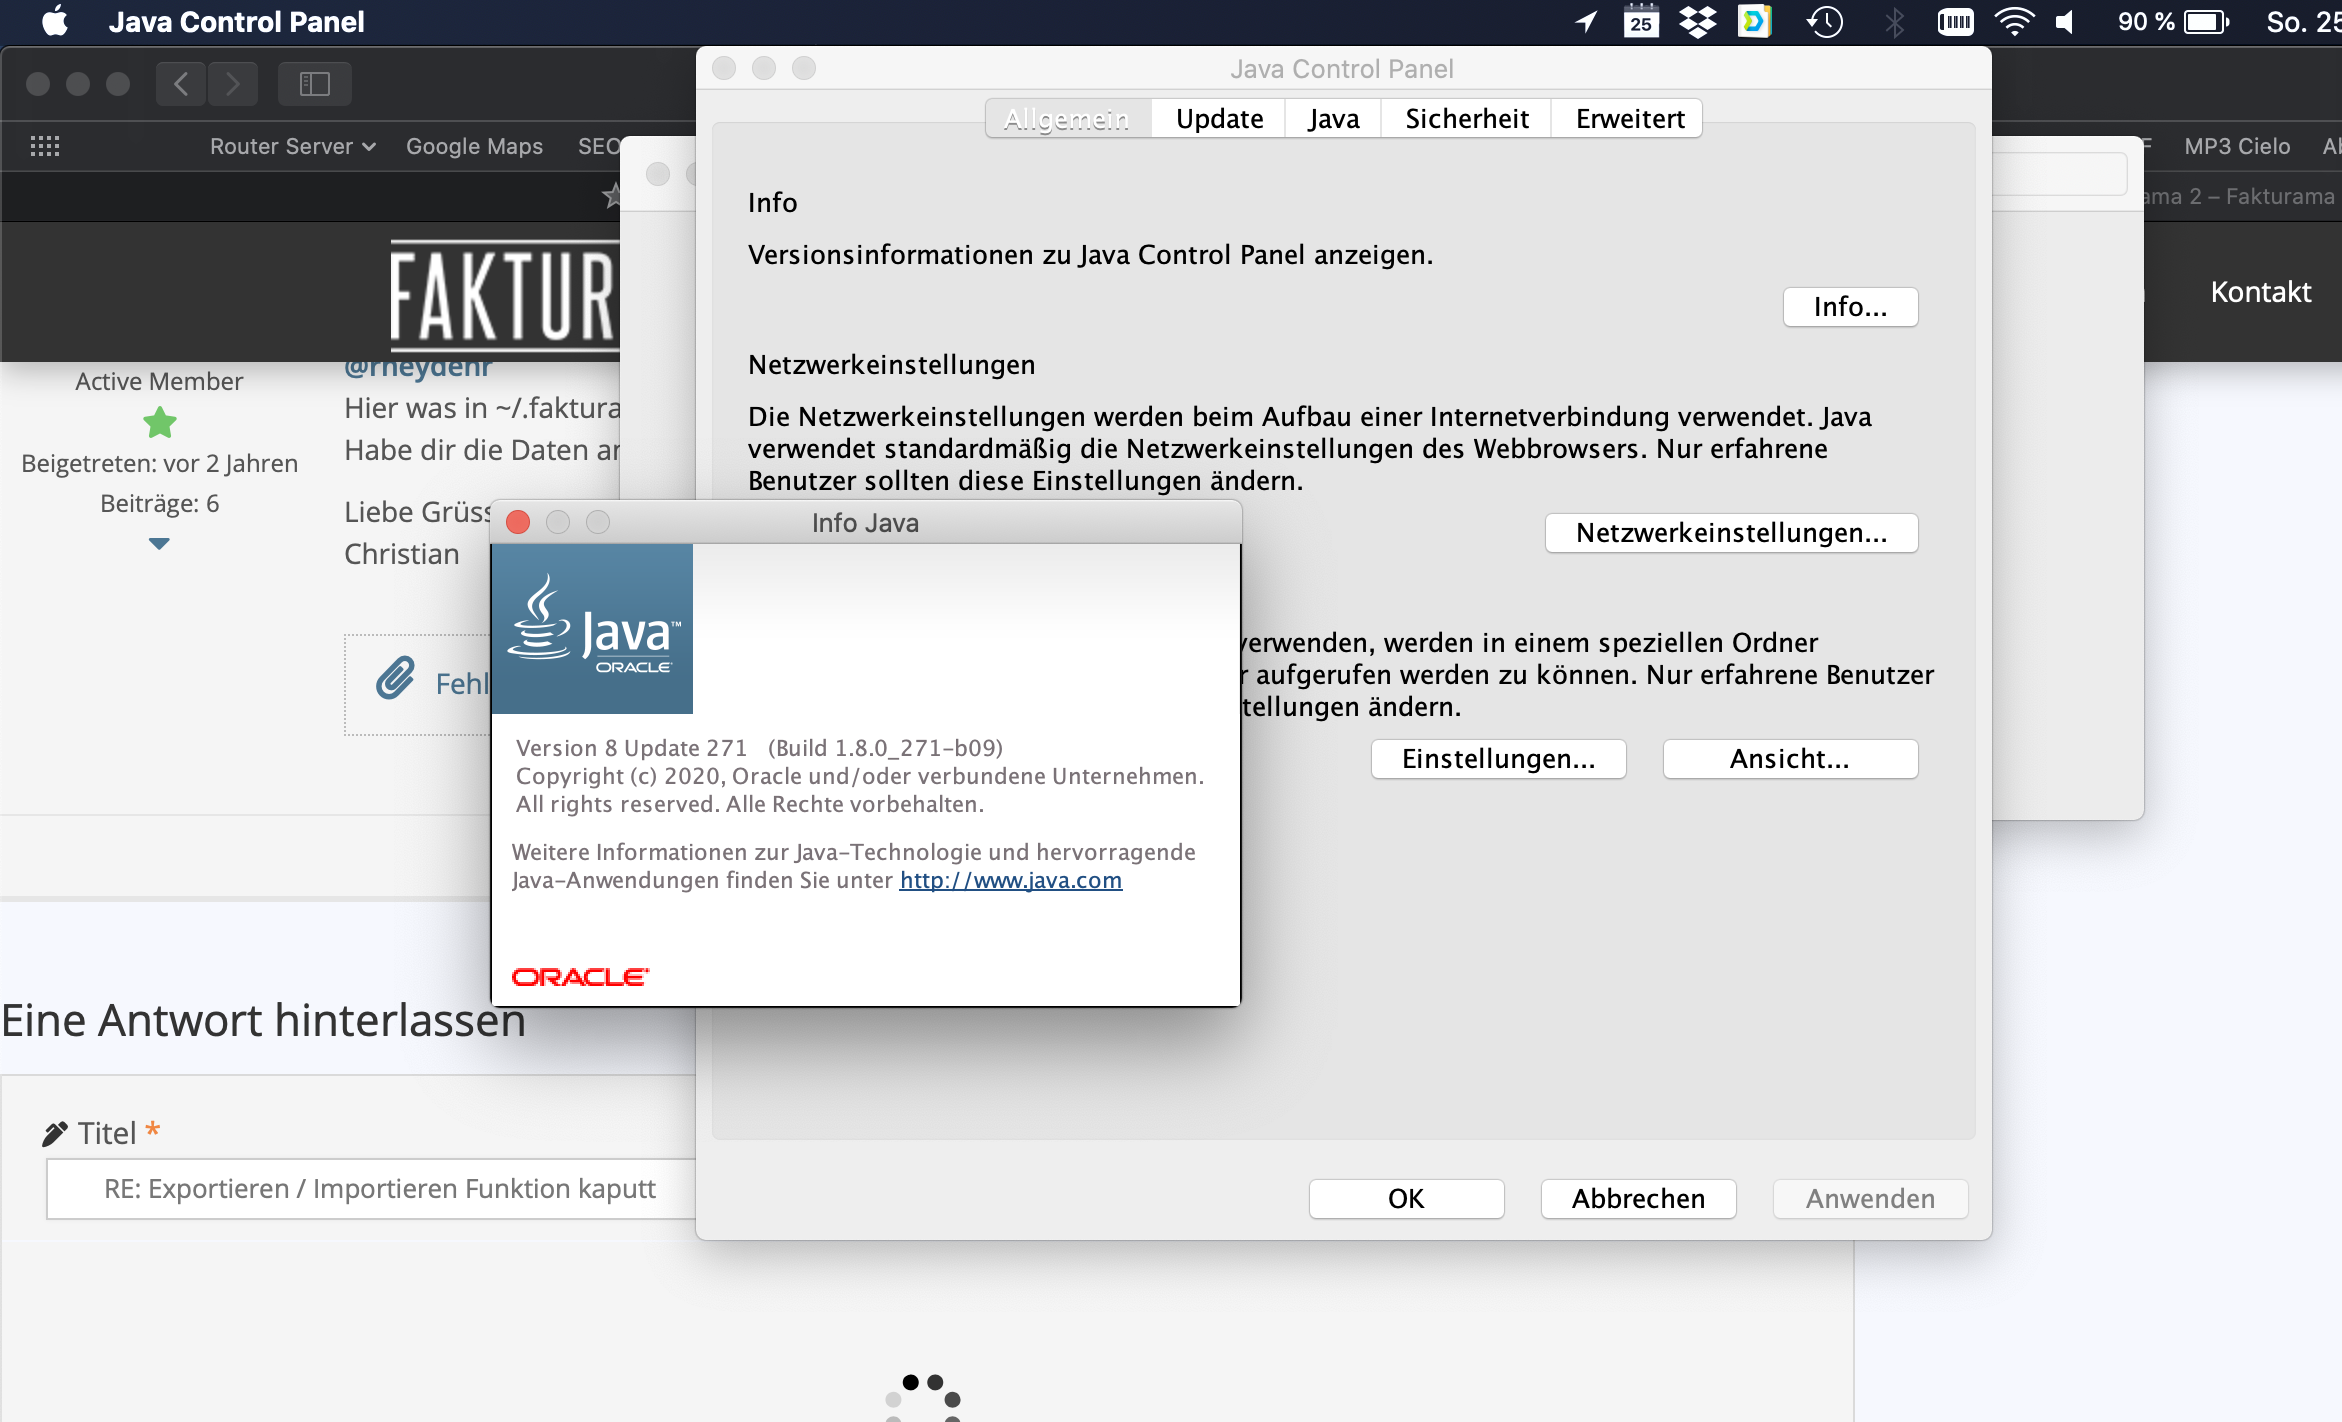Open the http://www.java.com link
The height and width of the screenshot is (1422, 2342).
pyautogui.click(x=1011, y=880)
